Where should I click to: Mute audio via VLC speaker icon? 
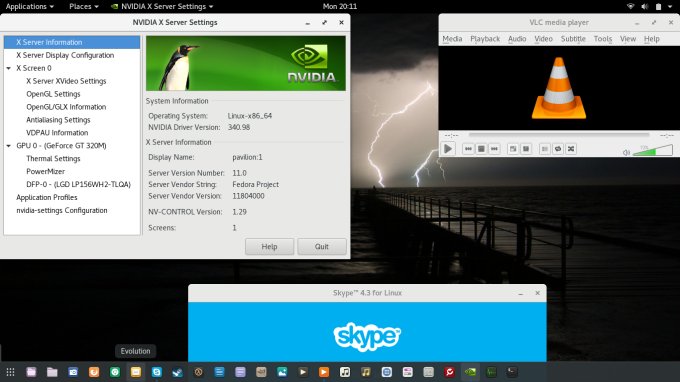tap(626, 152)
